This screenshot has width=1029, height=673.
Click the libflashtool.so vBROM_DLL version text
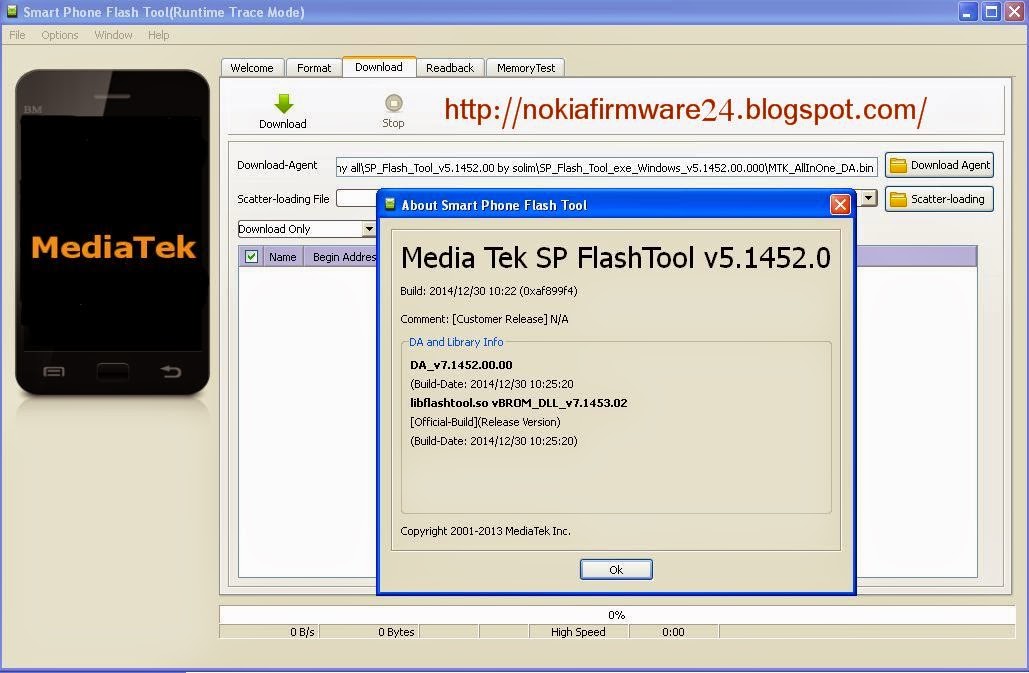click(x=518, y=403)
